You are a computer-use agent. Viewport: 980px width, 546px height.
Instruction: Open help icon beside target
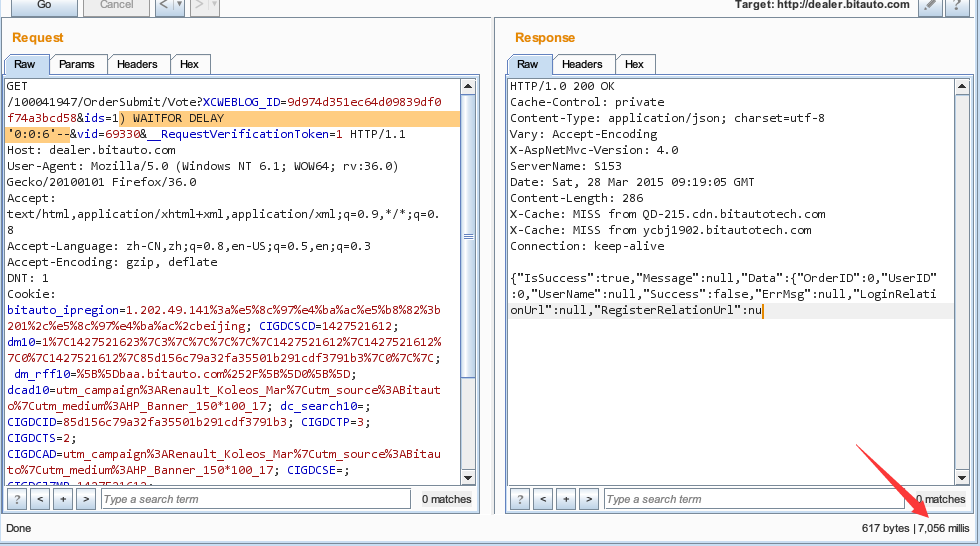957,6
